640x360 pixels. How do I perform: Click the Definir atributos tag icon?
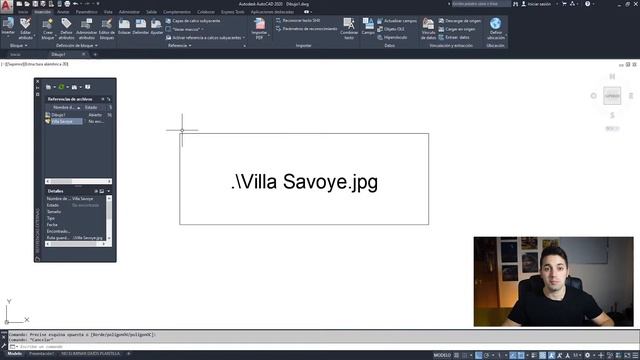pos(66,23)
